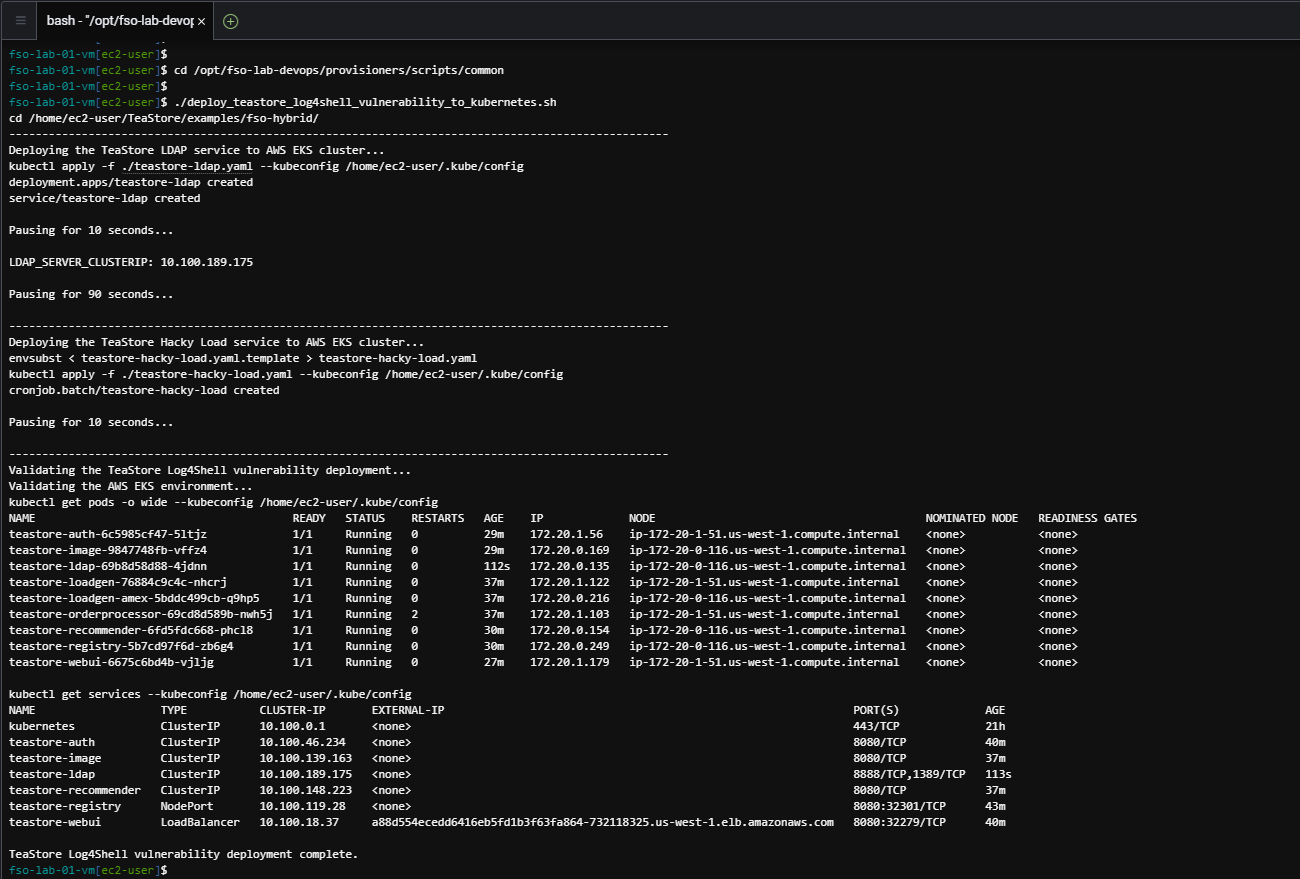The width and height of the screenshot is (1300, 879).
Task: Click the 'kubectl get services' command line
Action: (x=210, y=694)
